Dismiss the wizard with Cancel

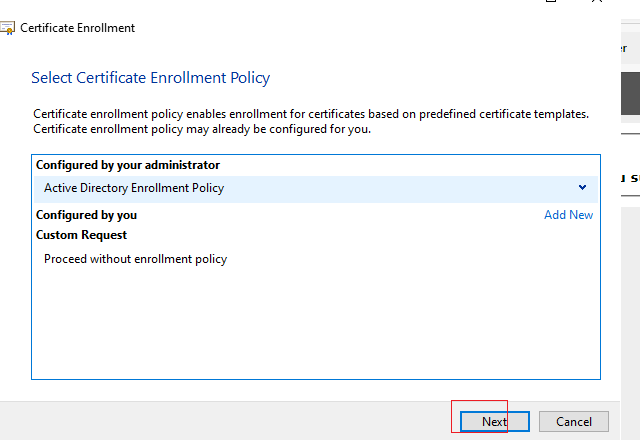click(573, 421)
